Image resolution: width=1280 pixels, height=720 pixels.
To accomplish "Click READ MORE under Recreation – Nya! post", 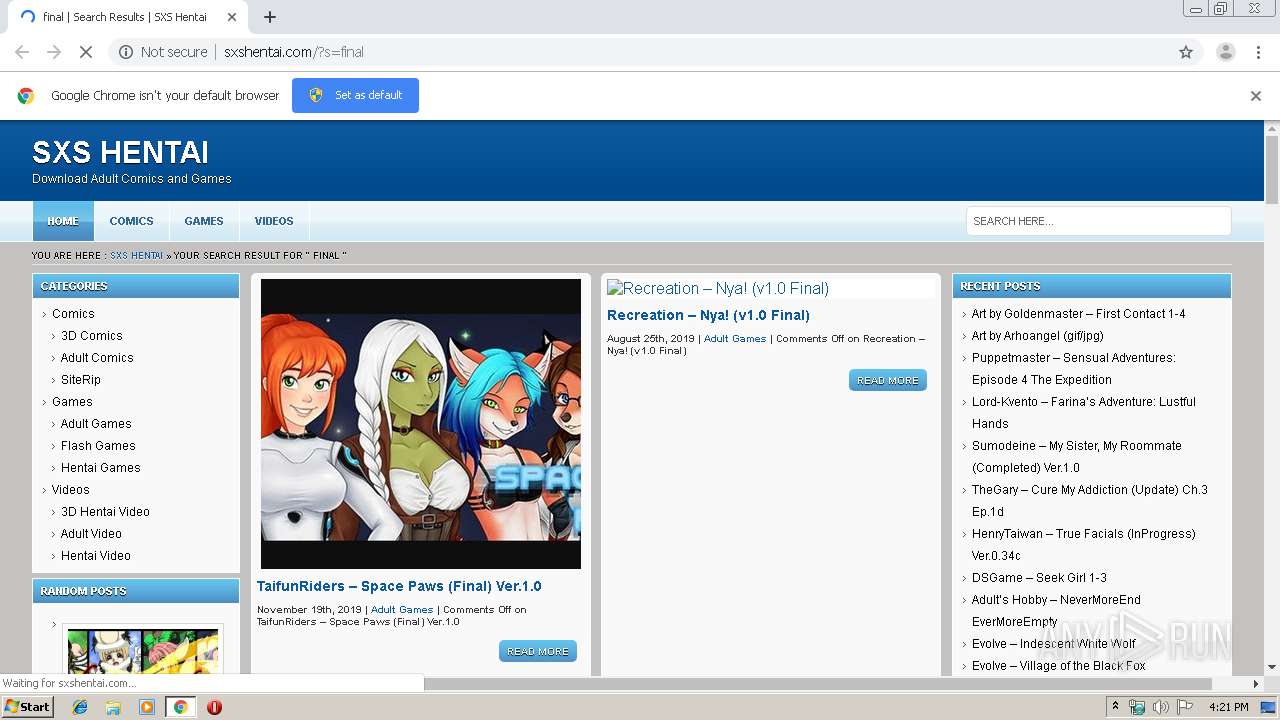I will 888,380.
